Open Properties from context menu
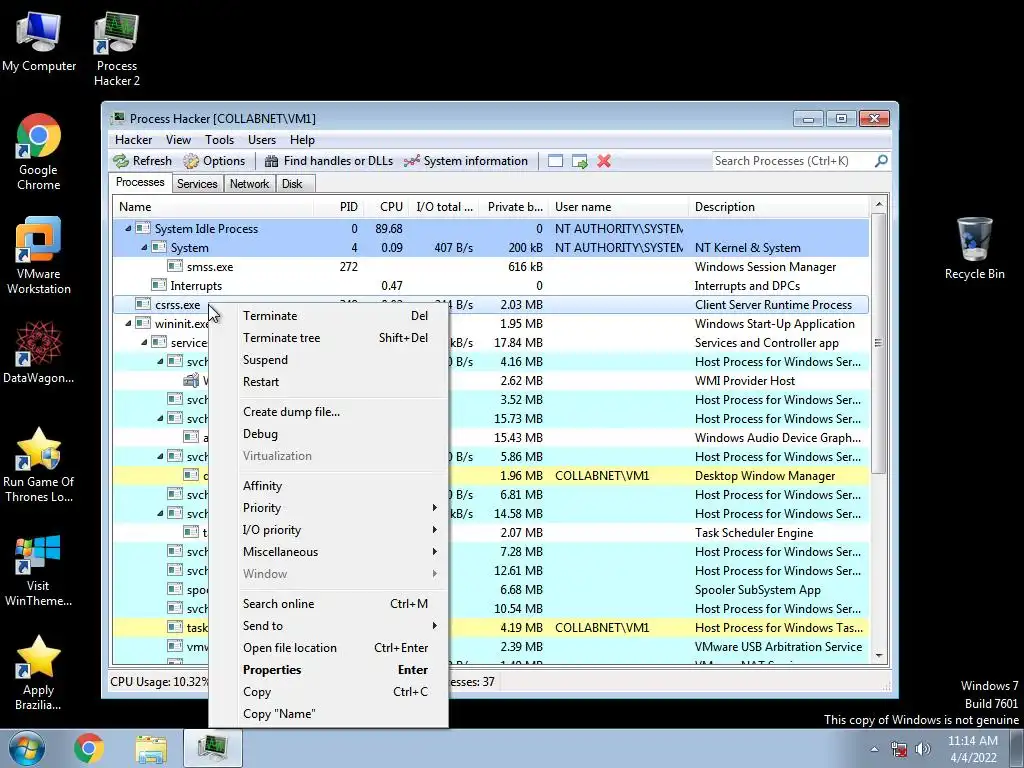This screenshot has width=1024, height=768. pyautogui.click(x=338, y=670)
